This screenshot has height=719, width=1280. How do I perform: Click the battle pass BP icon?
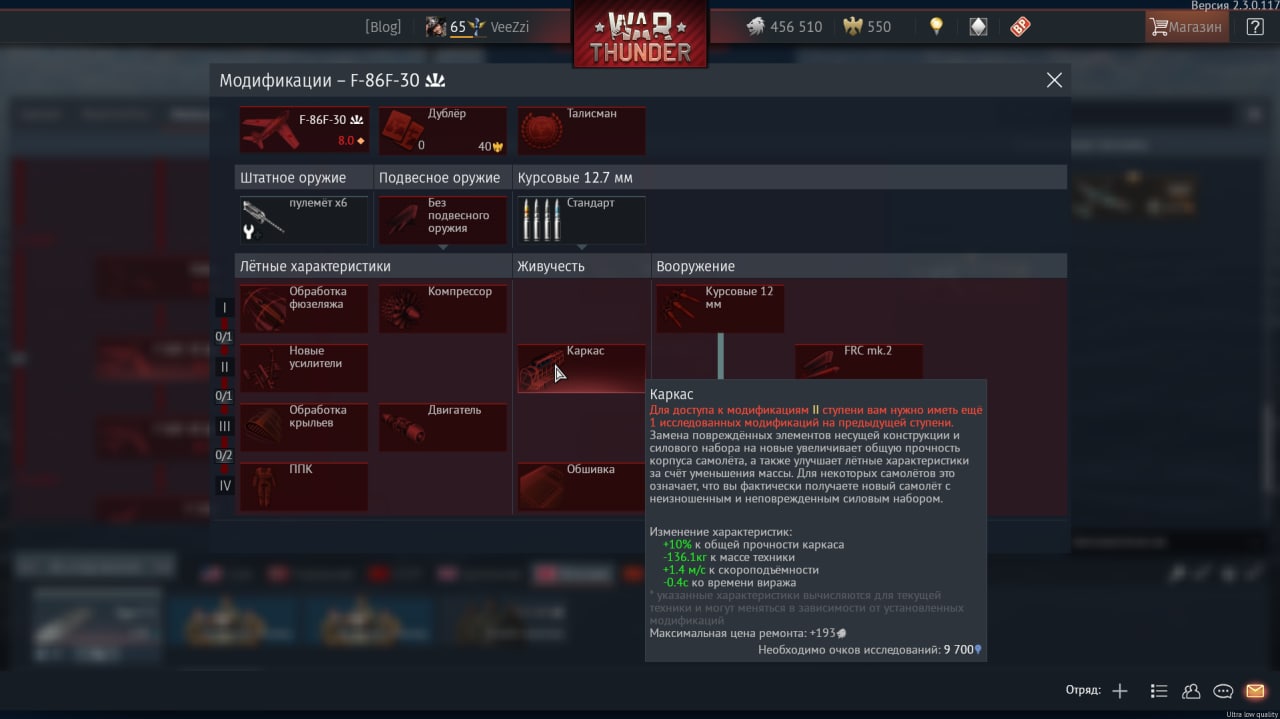click(1020, 27)
